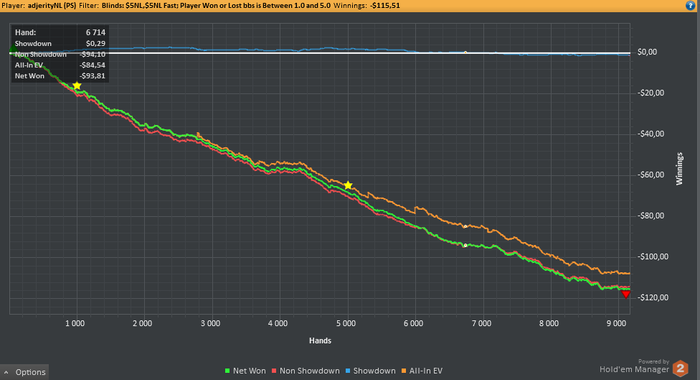Click the Non Showdown -$94,10 tooltip value
Screen dimensions: 700x380
[x=92, y=54]
